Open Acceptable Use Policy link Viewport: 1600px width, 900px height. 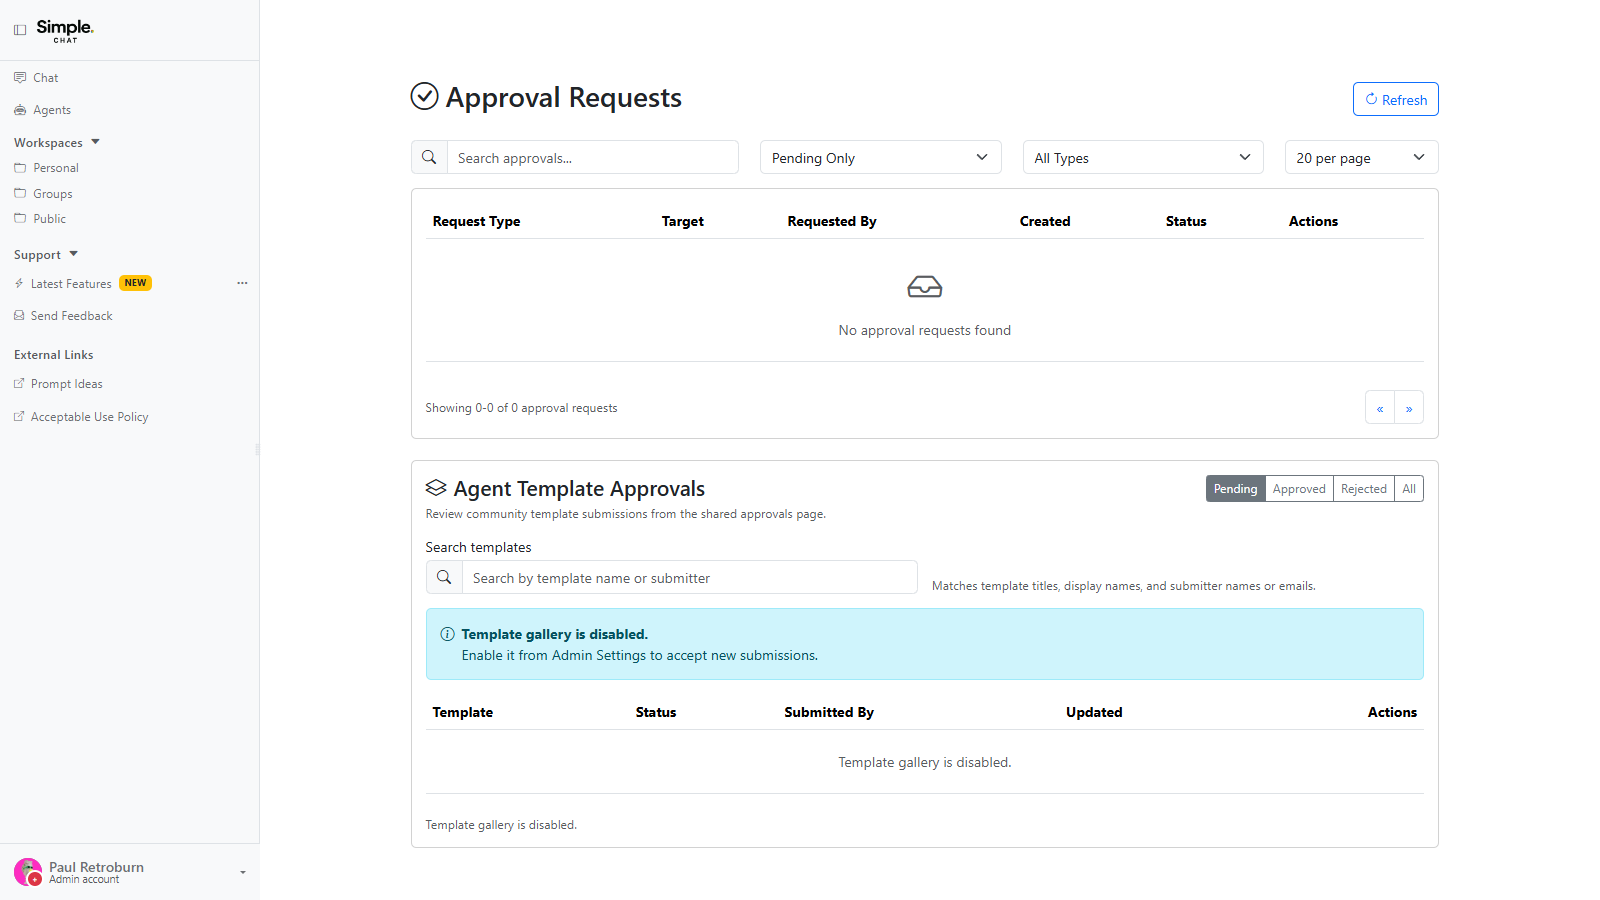pyautogui.click(x=89, y=417)
